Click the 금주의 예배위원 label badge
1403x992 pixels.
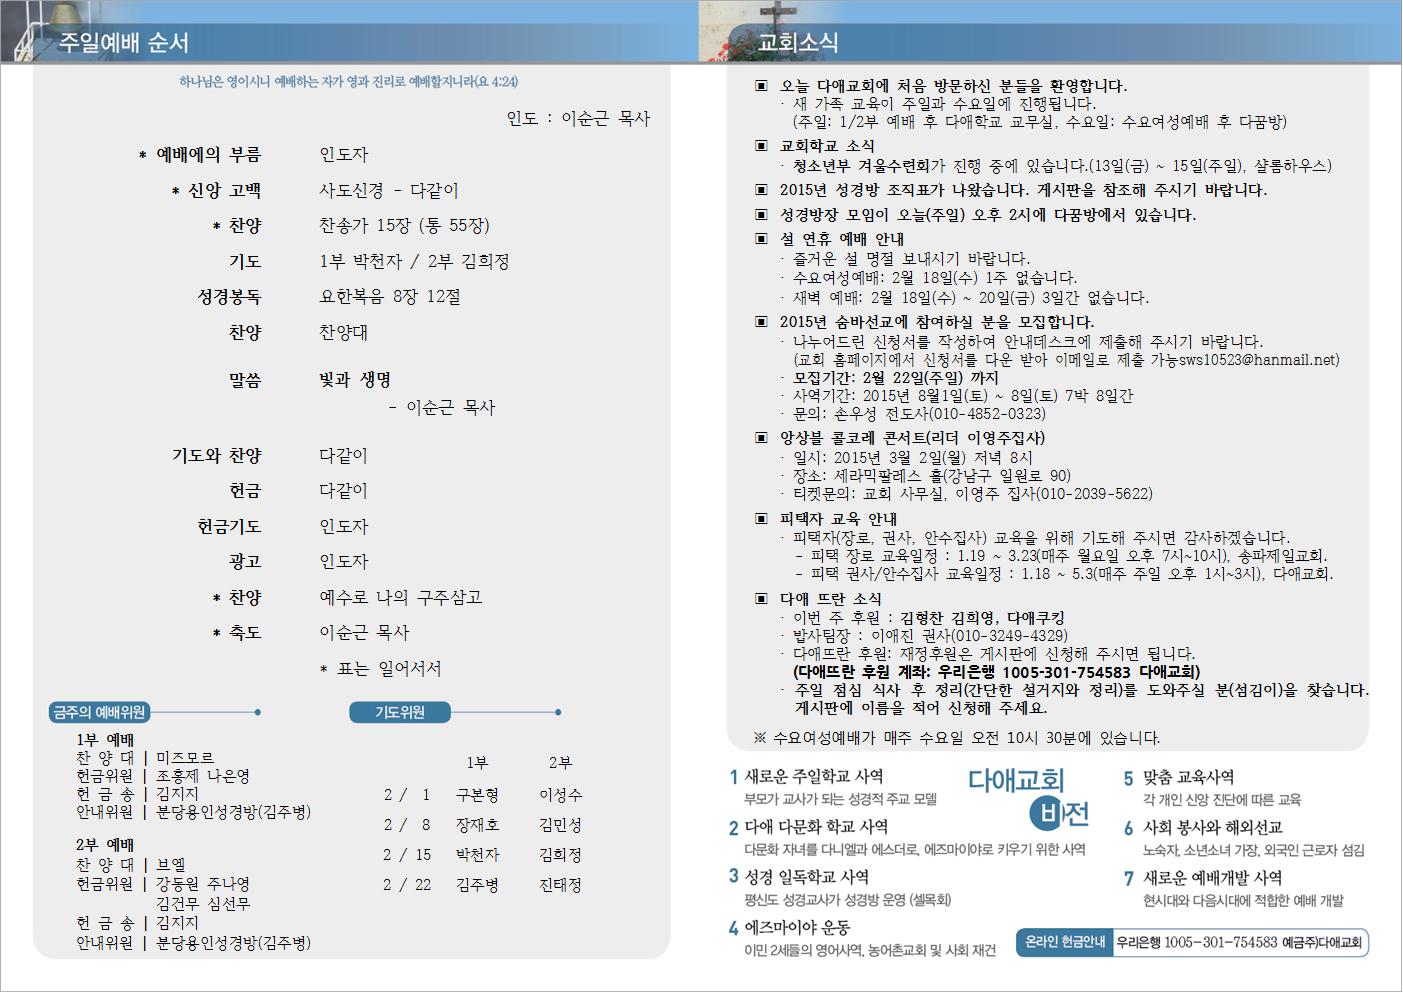(x=99, y=712)
